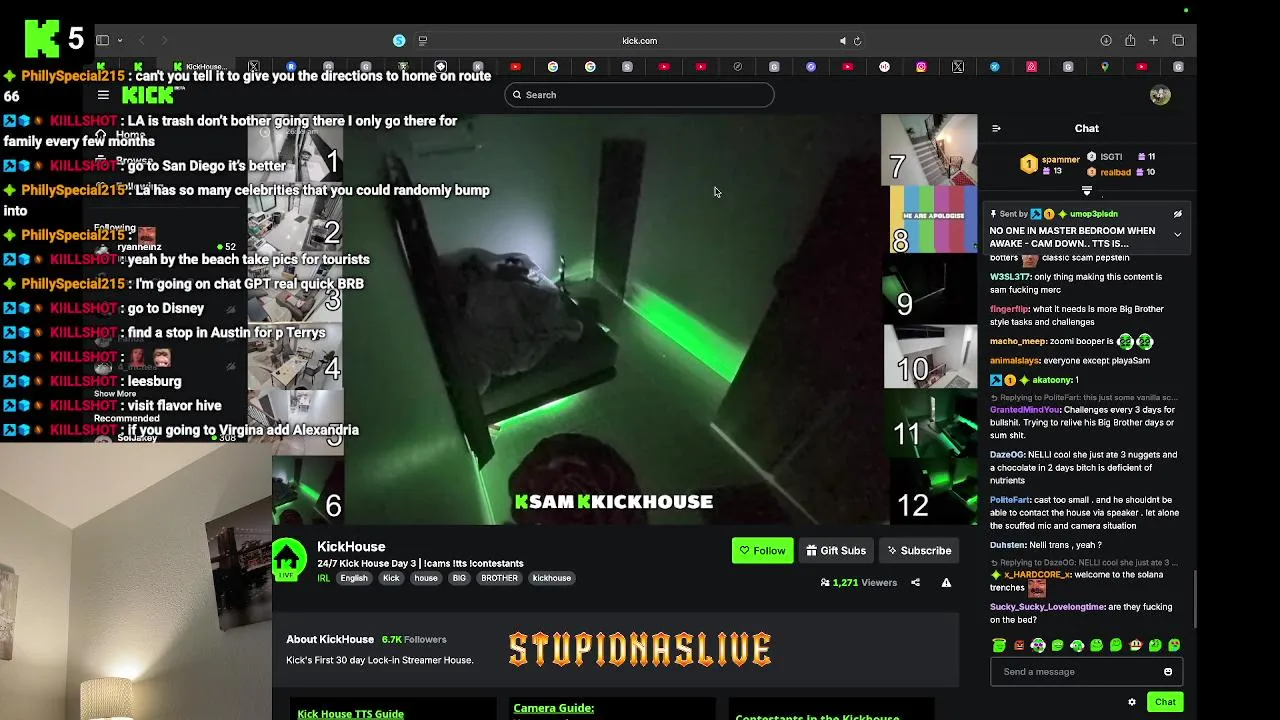The height and width of the screenshot is (720, 1280).
Task: Open emoji picker in message box
Action: [x=1168, y=672]
